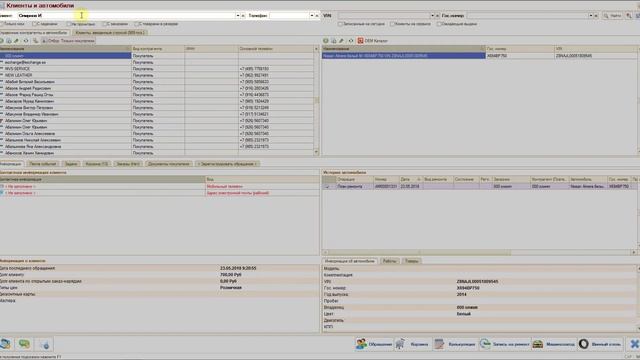
Task: Switch to the Заказы tab
Action: (128, 164)
